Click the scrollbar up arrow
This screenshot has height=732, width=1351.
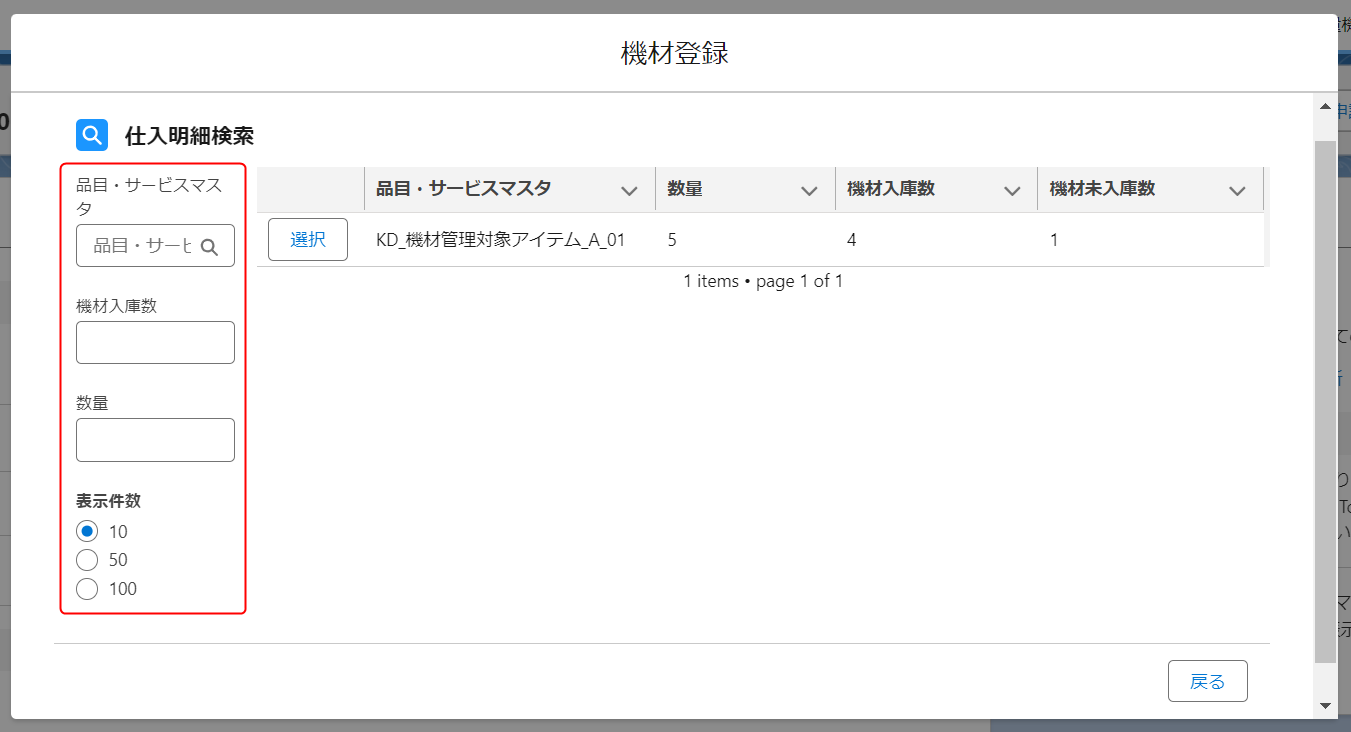coord(1325,106)
